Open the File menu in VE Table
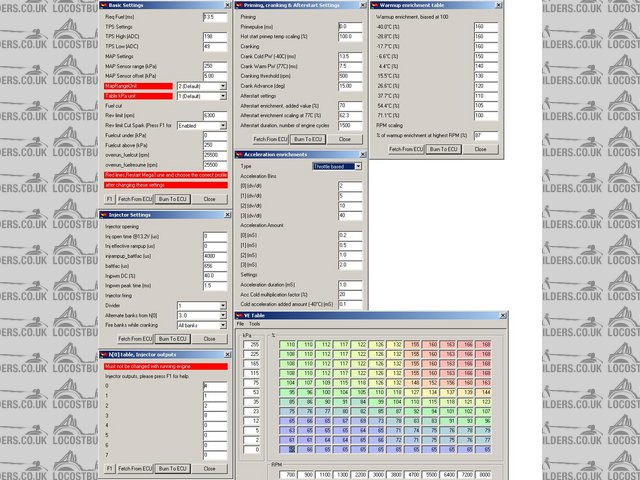640x480 pixels. coord(240,324)
